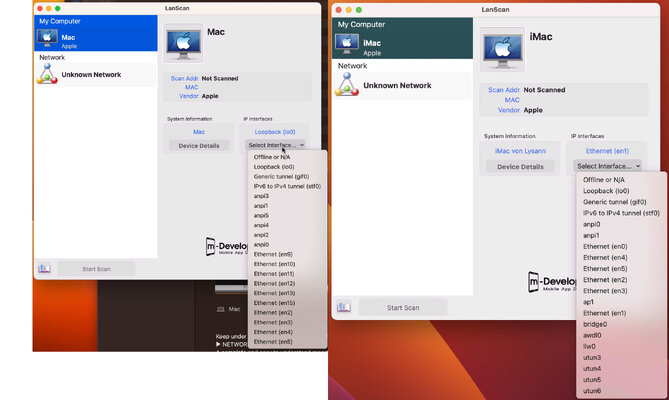Click the 'My Computer' header in iMac window
The width and height of the screenshot is (669, 400).
point(361,24)
